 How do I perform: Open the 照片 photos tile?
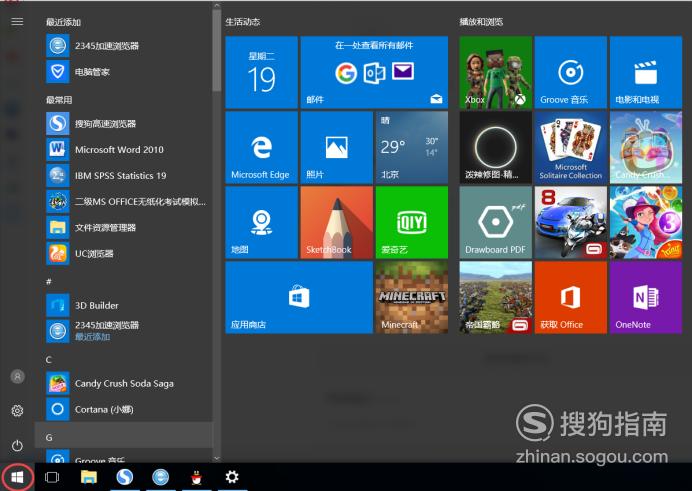(337, 147)
